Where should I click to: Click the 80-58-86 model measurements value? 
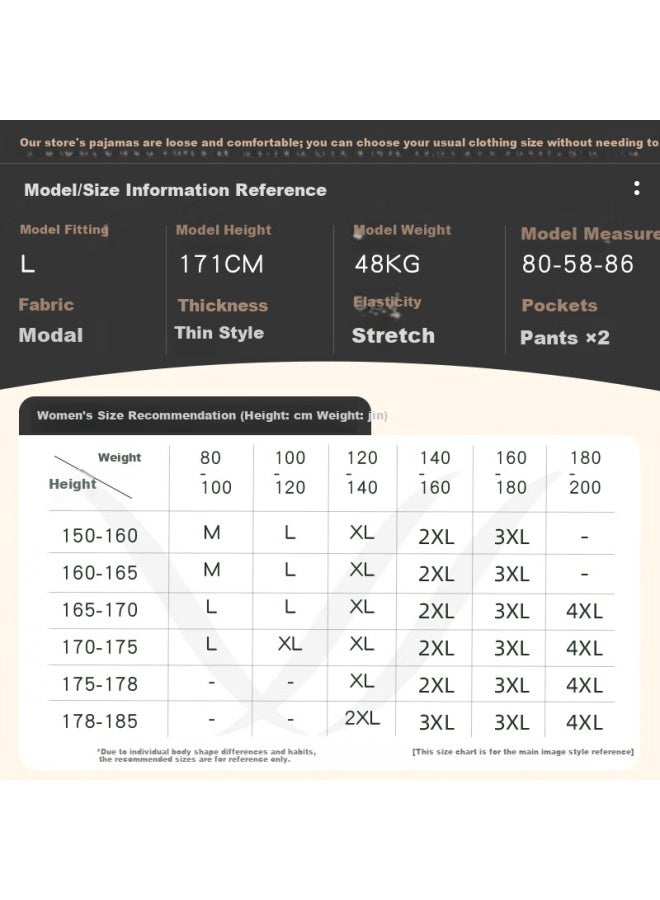577,264
